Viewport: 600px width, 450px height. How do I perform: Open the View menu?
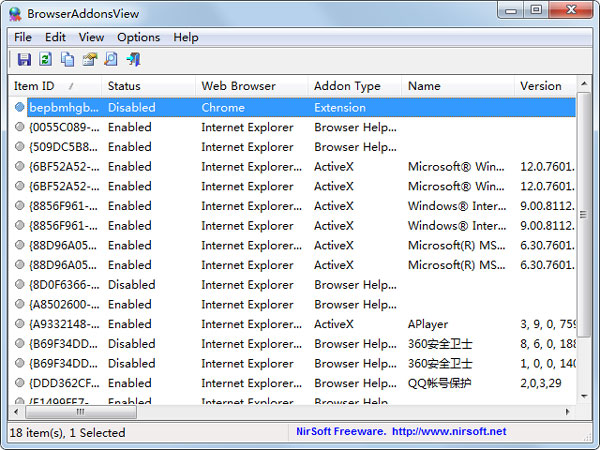pos(91,38)
